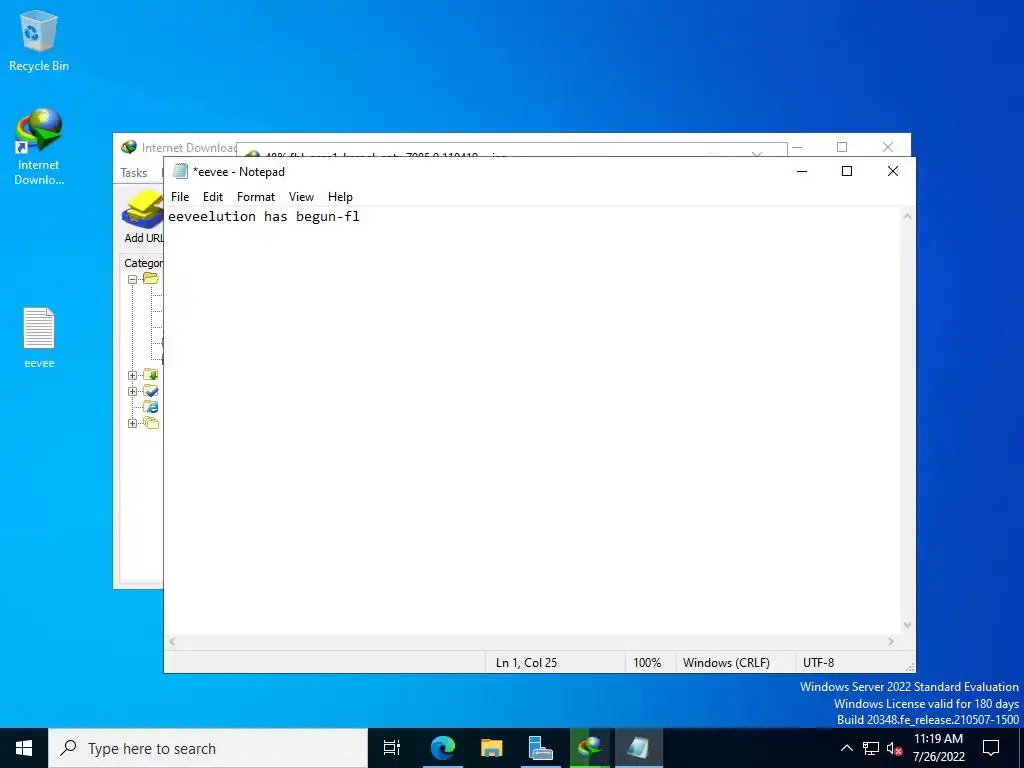The width and height of the screenshot is (1024, 768).
Task: Minimize the Internet Download Manager window
Action: point(797,147)
